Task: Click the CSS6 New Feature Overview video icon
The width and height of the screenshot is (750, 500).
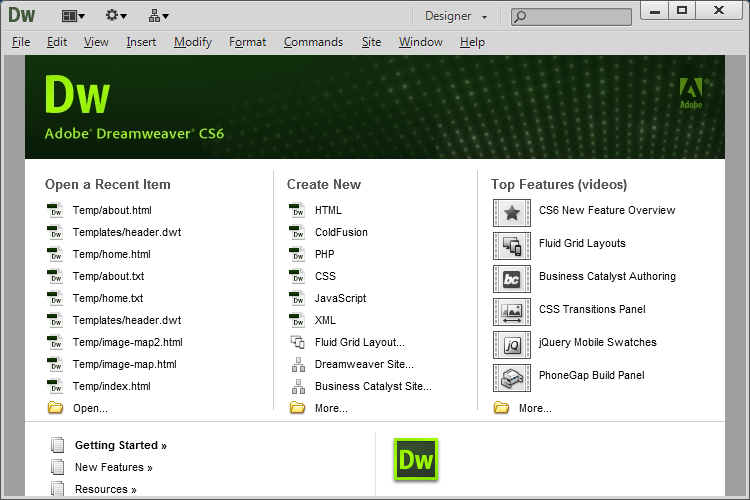Action: (x=511, y=212)
